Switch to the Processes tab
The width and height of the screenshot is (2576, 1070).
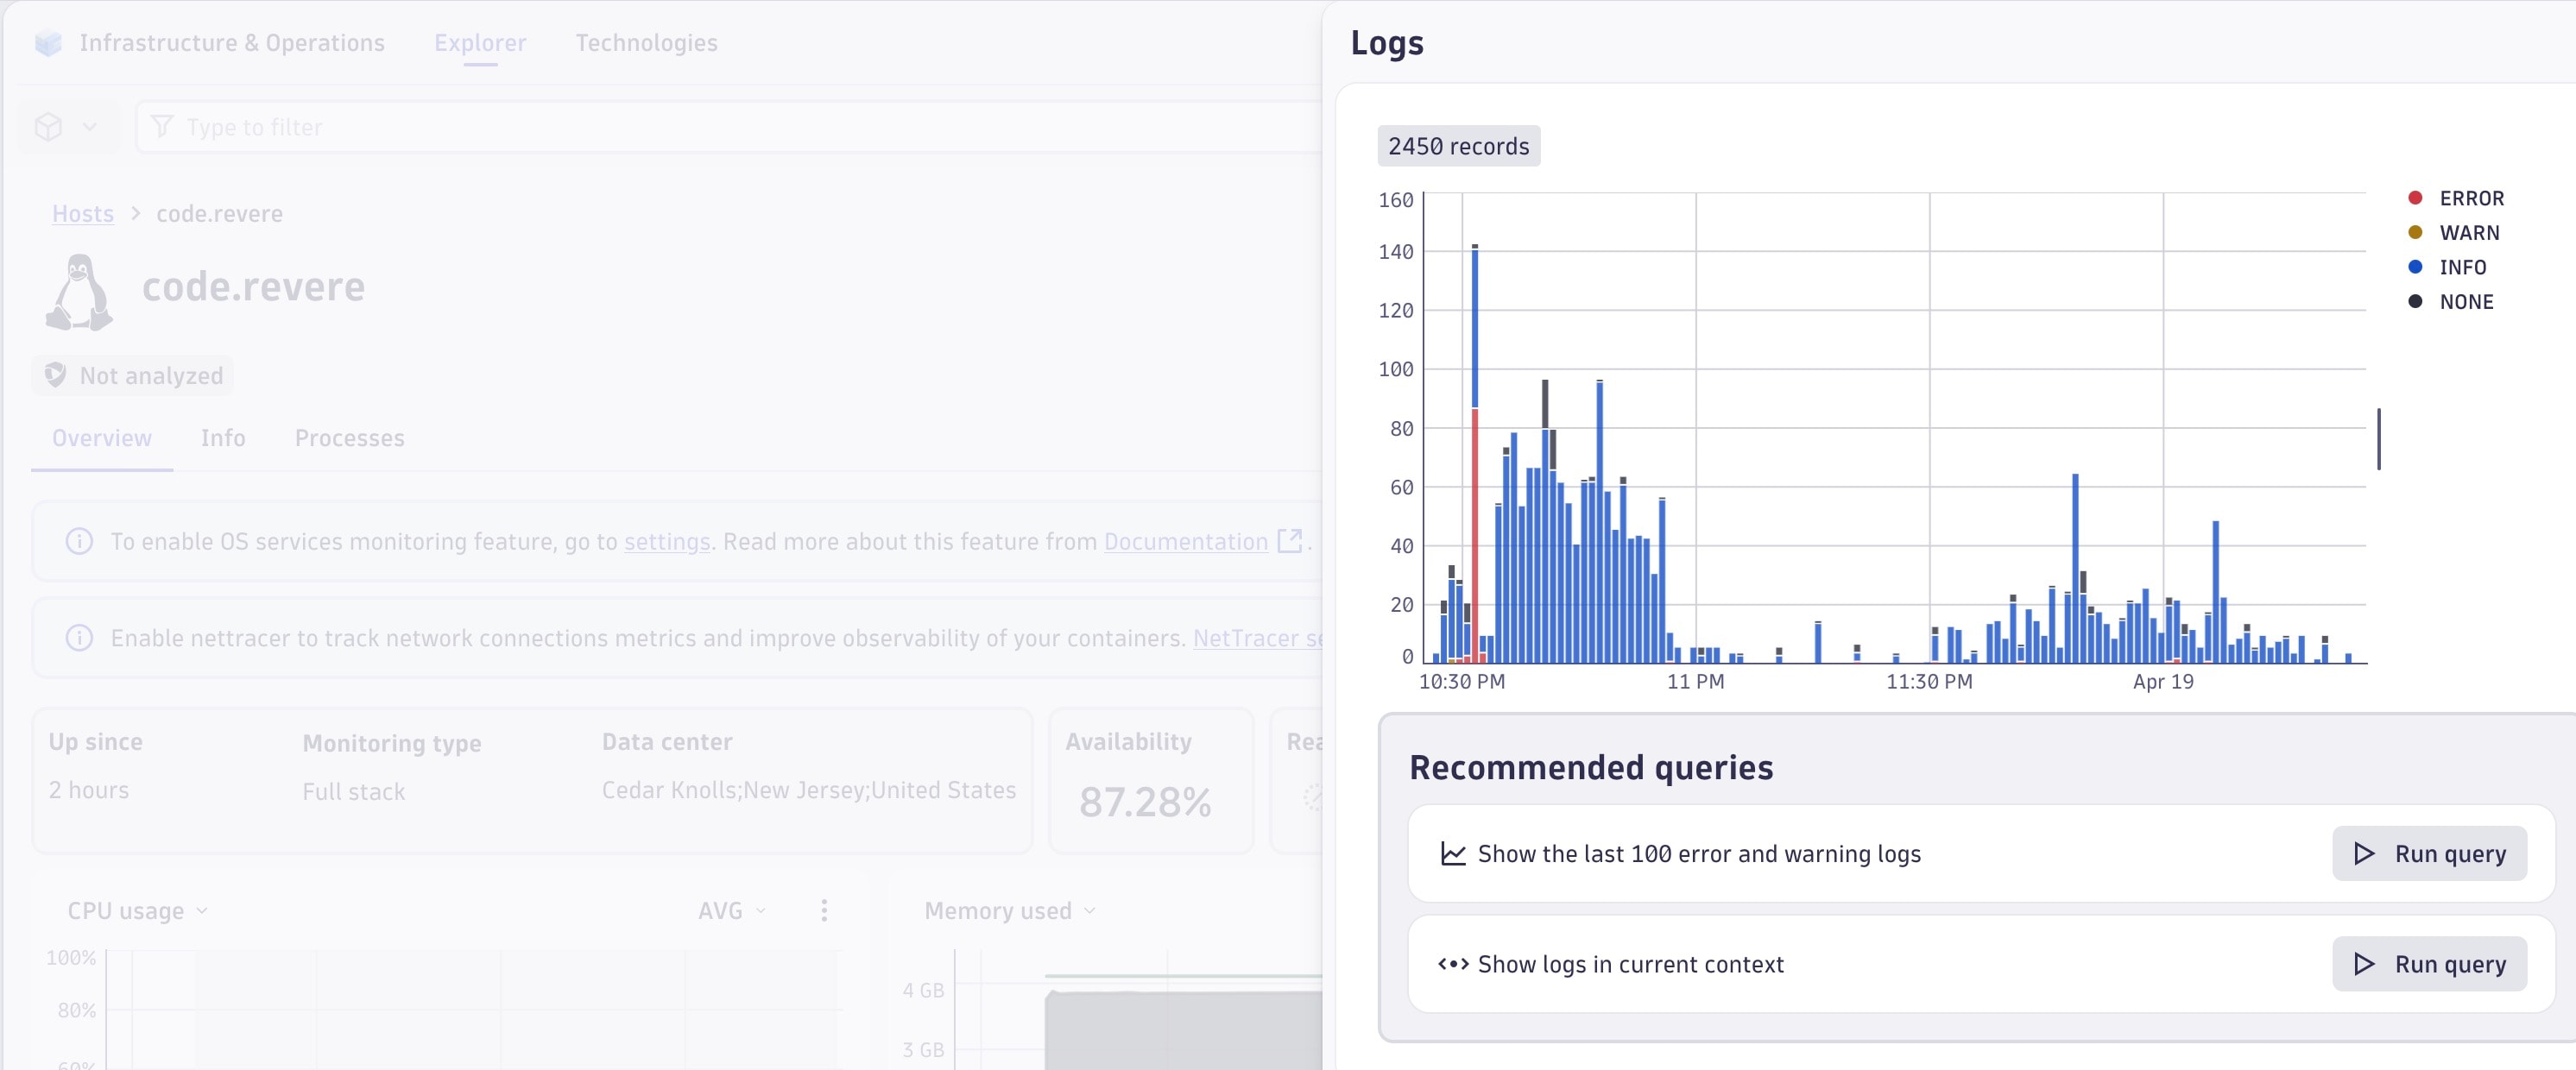[x=349, y=438]
